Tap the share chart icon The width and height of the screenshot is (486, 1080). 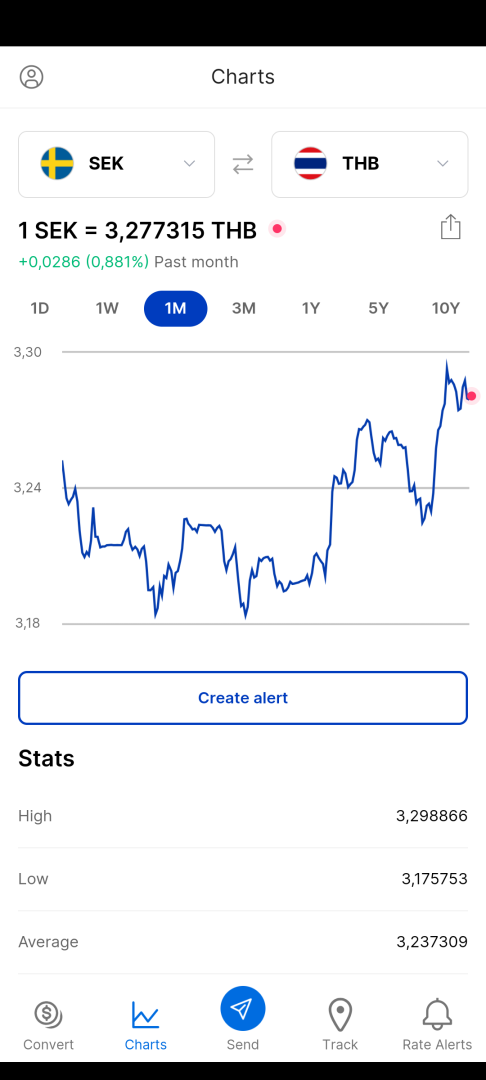tap(450, 227)
